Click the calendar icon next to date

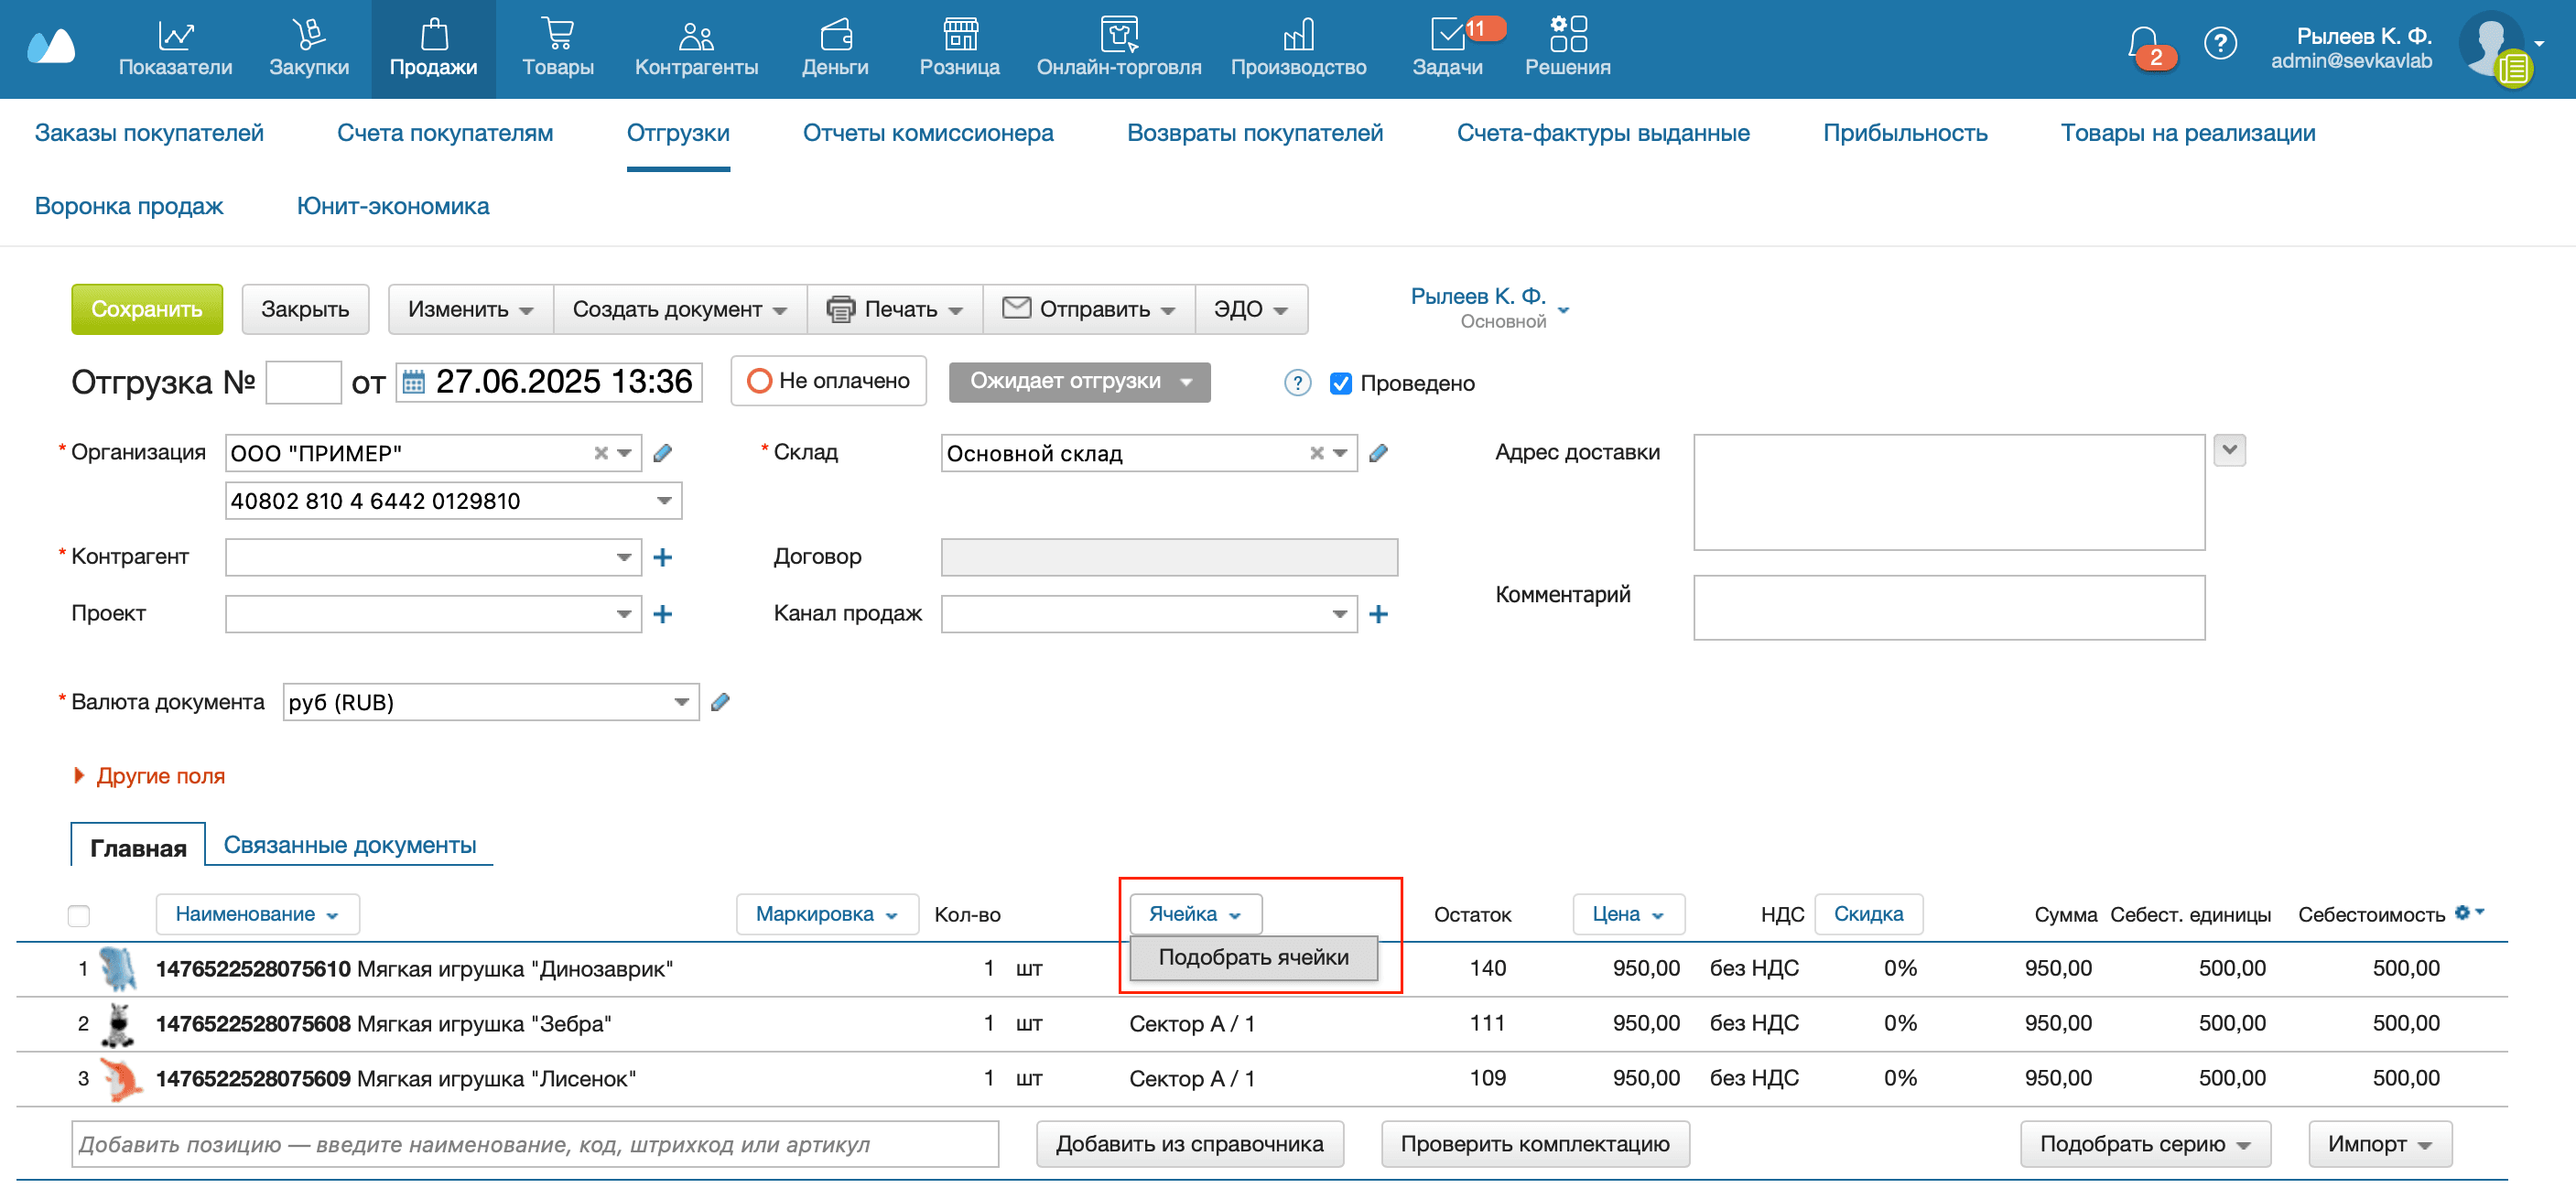(x=413, y=382)
